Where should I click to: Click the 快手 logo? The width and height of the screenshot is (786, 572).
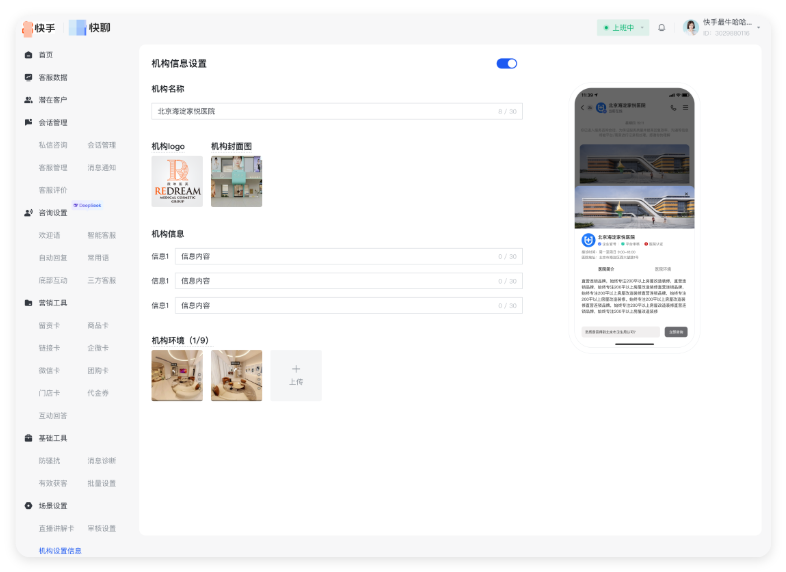[x=39, y=28]
